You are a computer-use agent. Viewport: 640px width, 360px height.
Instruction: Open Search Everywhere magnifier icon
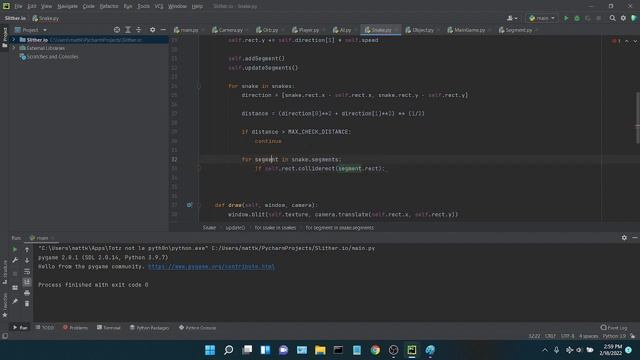coord(612,18)
